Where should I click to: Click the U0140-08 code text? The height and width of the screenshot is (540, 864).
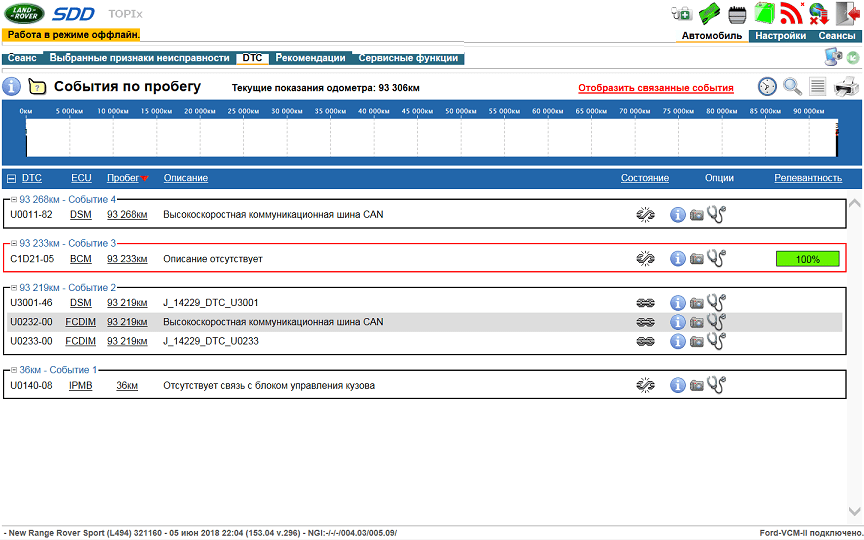coord(31,386)
